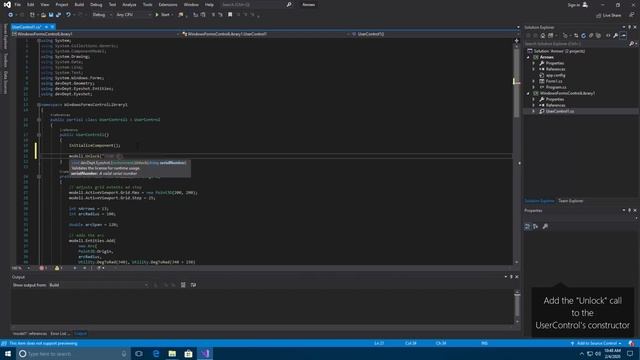
Task: Click the Output clear all icon
Action: coord(183,285)
